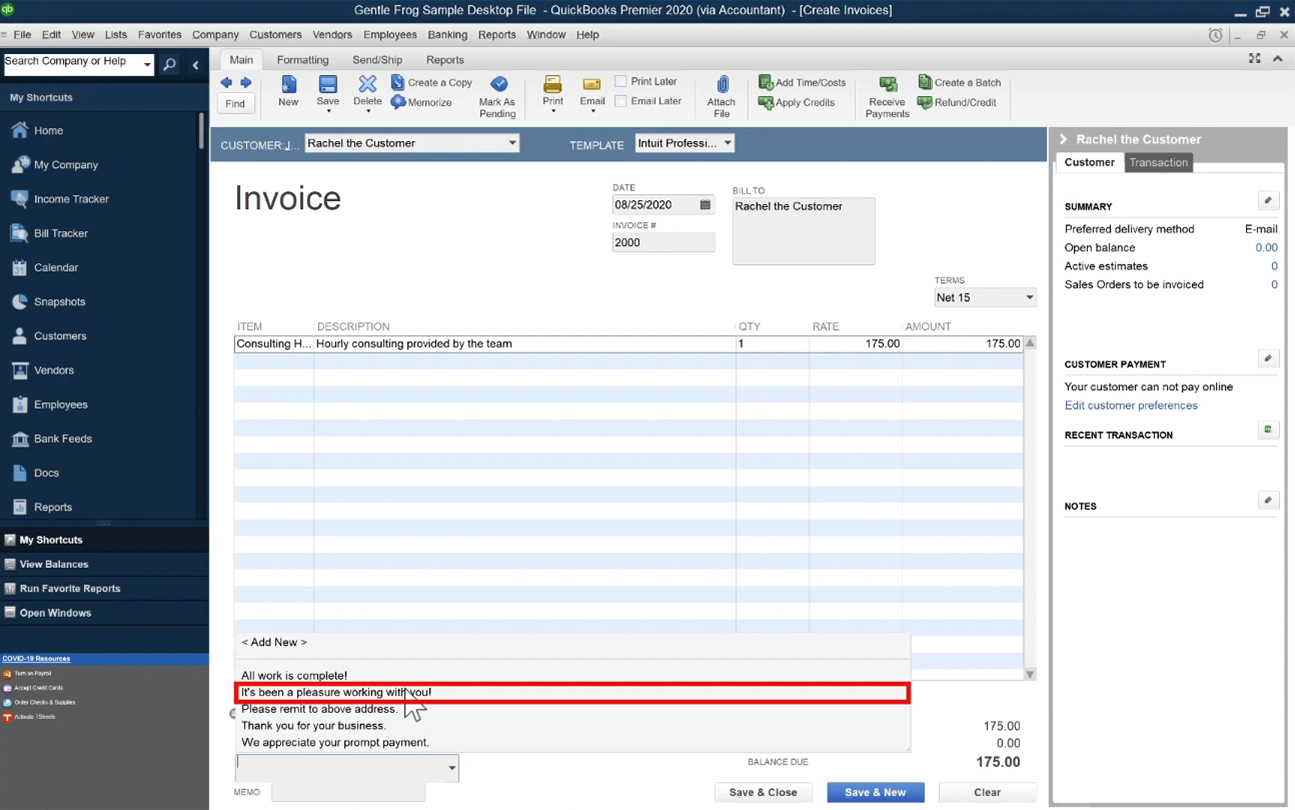Viewport: 1295px width, 810px height.
Task: Edit Notes pencil icon
Action: [x=1267, y=501]
